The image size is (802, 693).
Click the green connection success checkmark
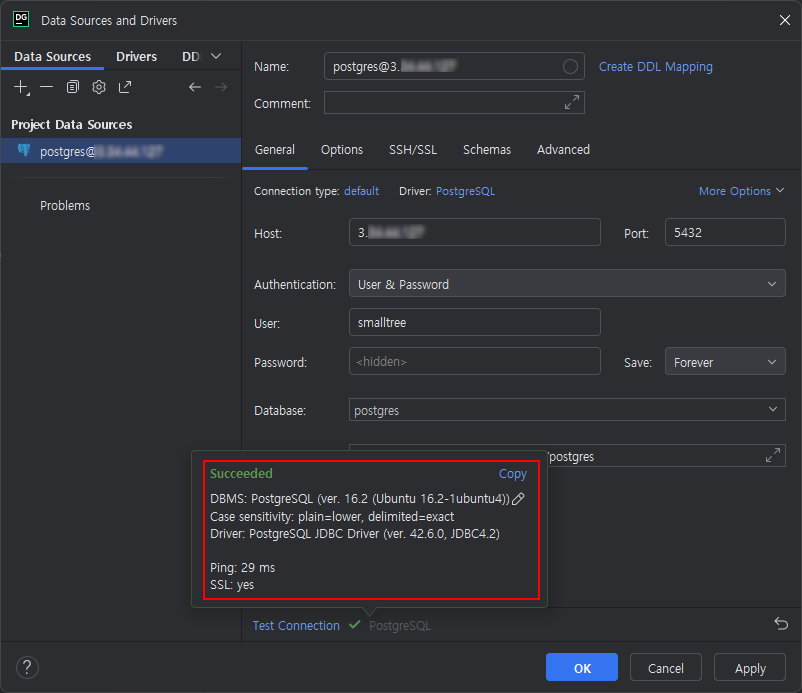[354, 624]
